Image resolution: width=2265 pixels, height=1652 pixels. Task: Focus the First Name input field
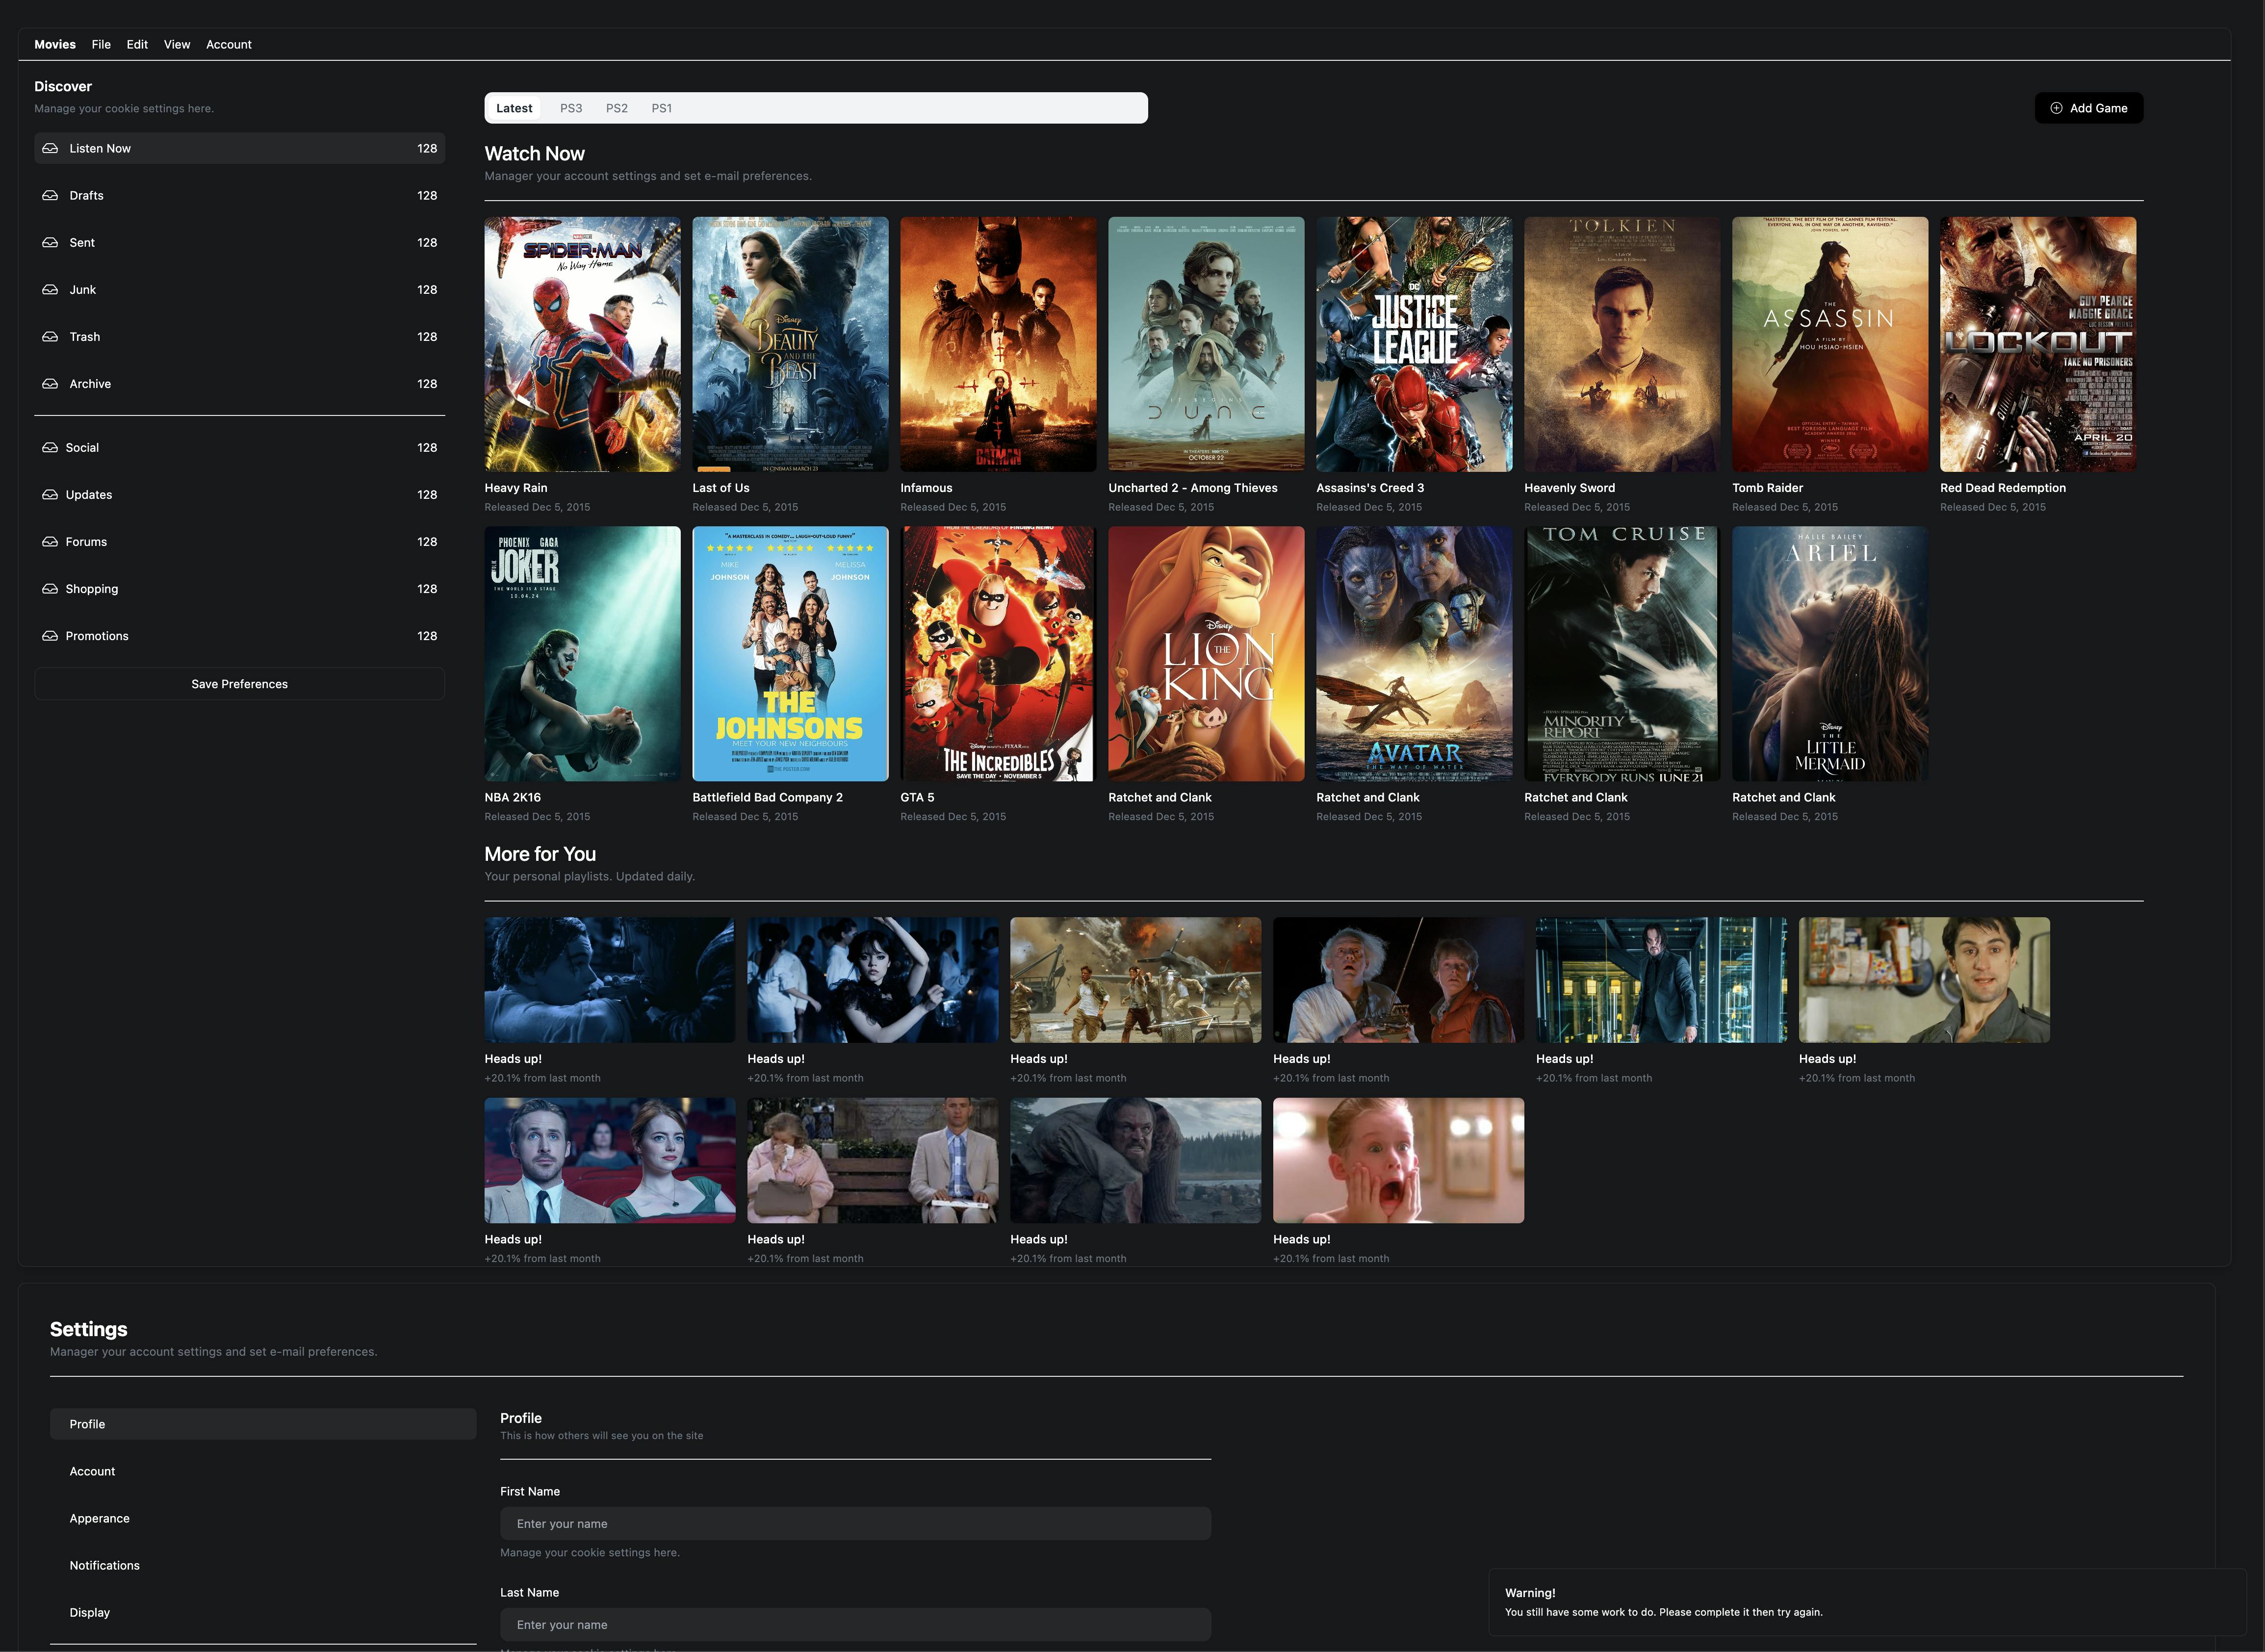[x=855, y=1523]
